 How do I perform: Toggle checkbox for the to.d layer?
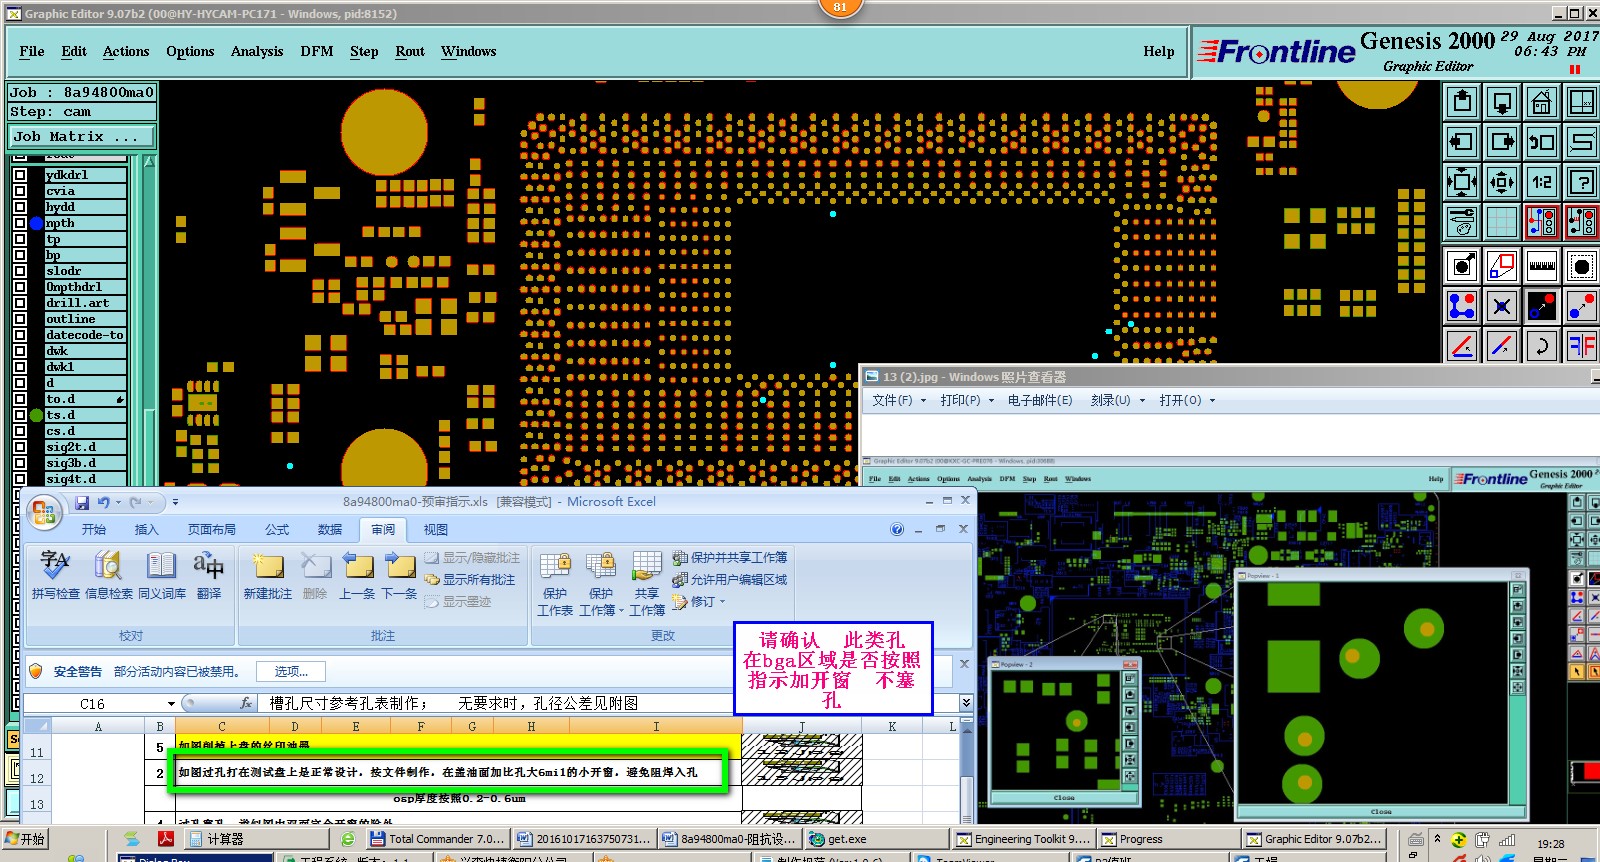[20, 399]
